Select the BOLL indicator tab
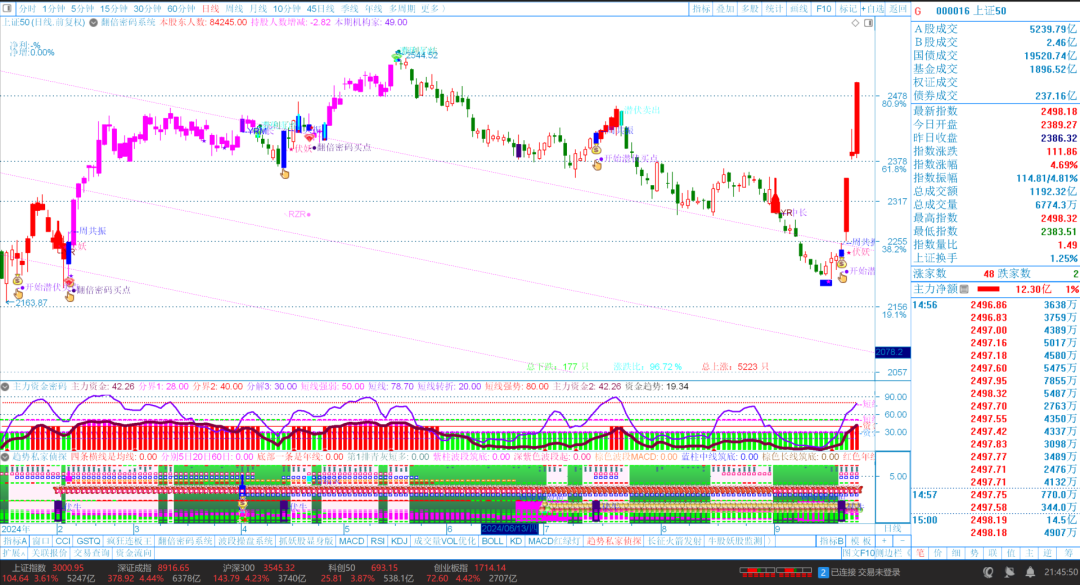 [492, 541]
